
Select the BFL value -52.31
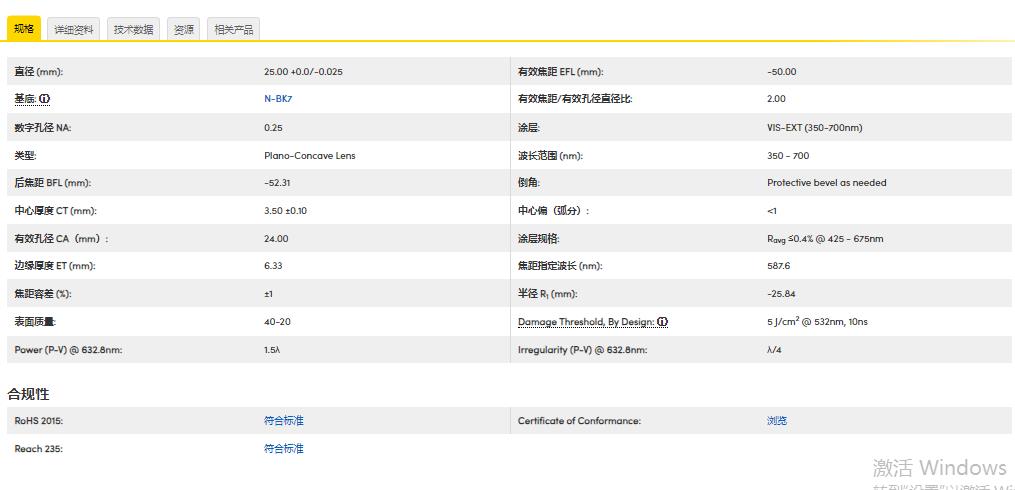click(x=277, y=183)
